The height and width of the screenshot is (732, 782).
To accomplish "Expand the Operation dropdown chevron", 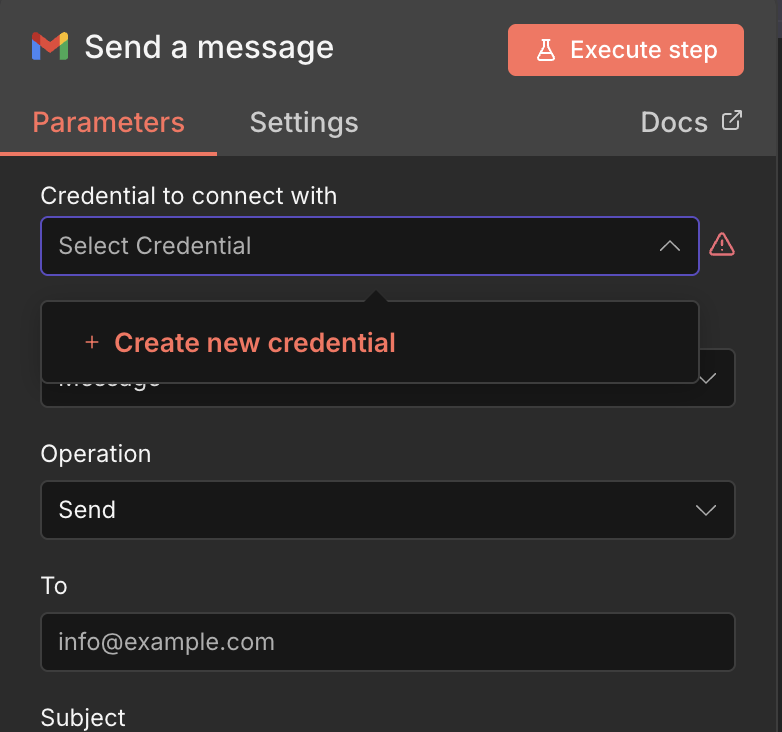I will (x=706, y=510).
